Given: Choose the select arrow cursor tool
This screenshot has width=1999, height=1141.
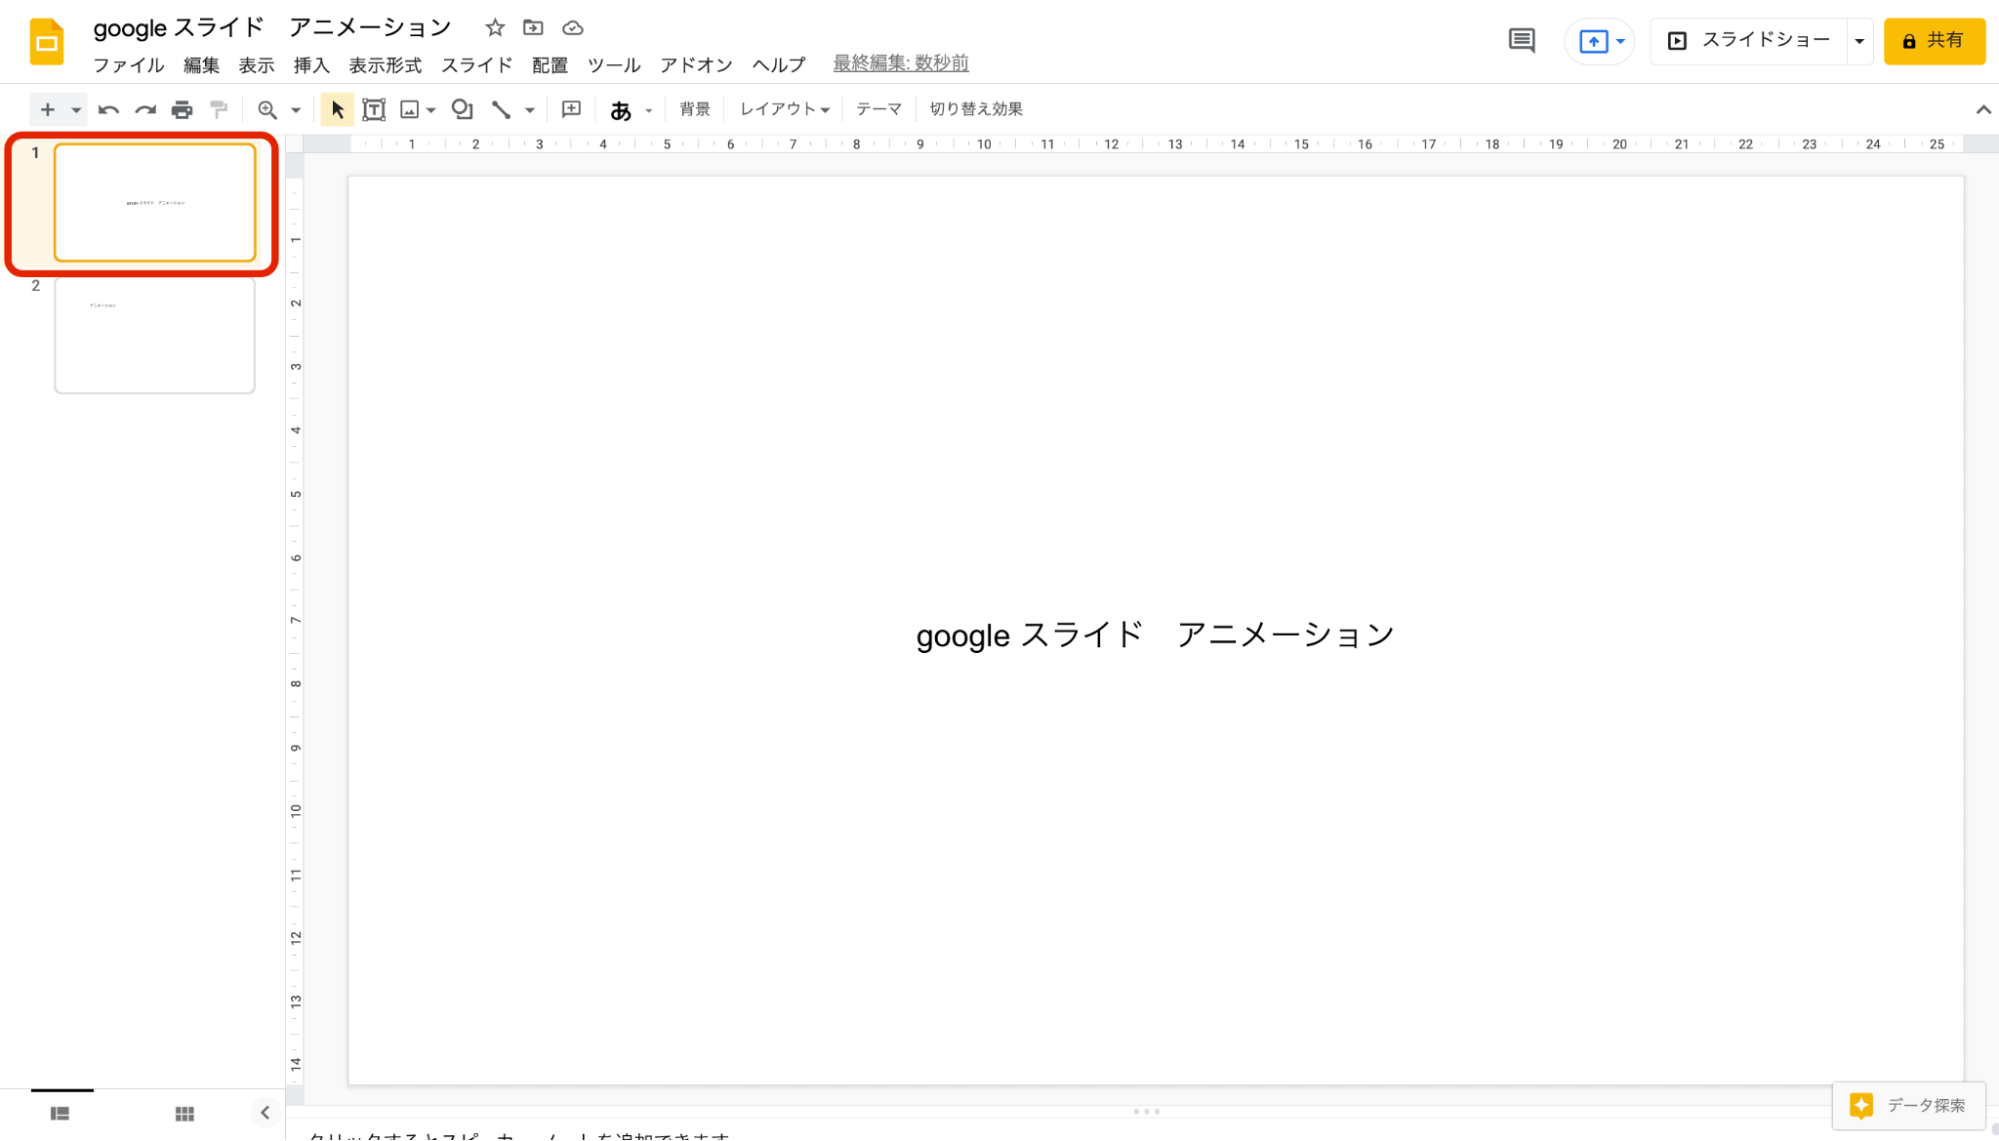Looking at the screenshot, I should (337, 110).
